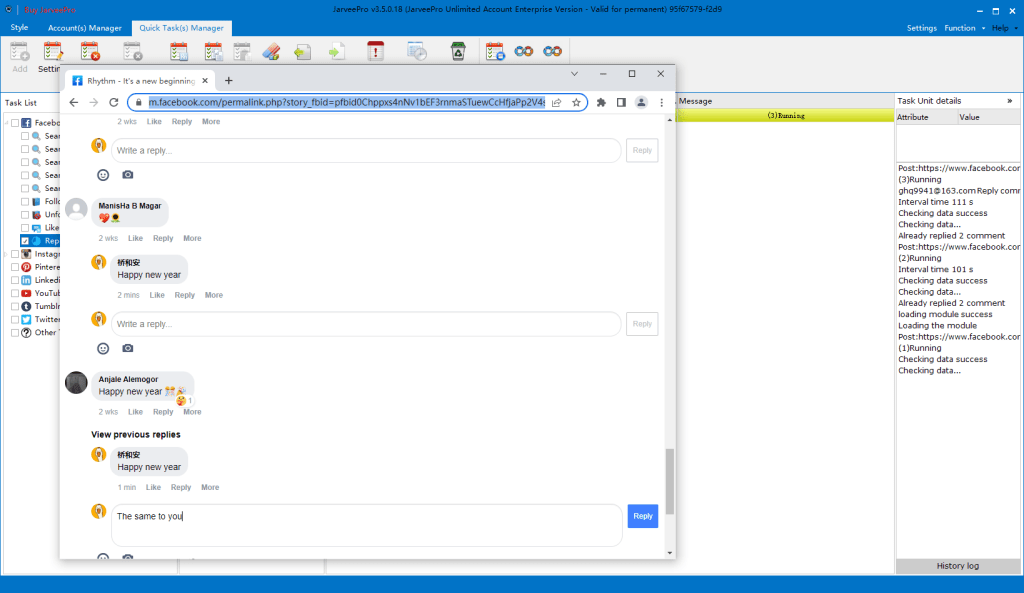The image size is (1024, 593).
Task: Click View previous replies link
Action: [135, 434]
